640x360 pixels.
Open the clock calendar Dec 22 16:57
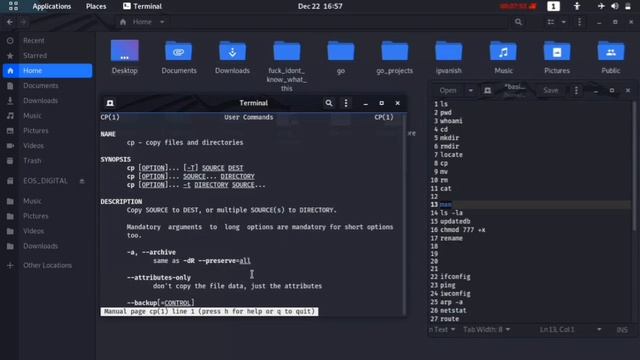320,6
